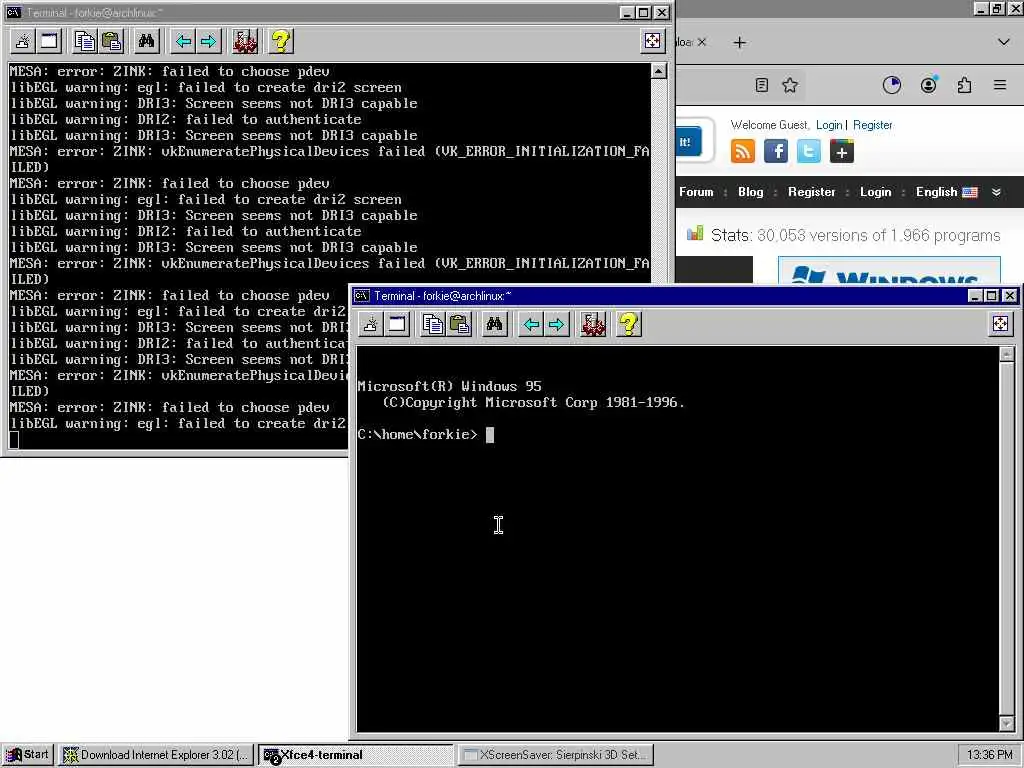
Task: Click at the C:\home\forkie> prompt
Action: 418,434
